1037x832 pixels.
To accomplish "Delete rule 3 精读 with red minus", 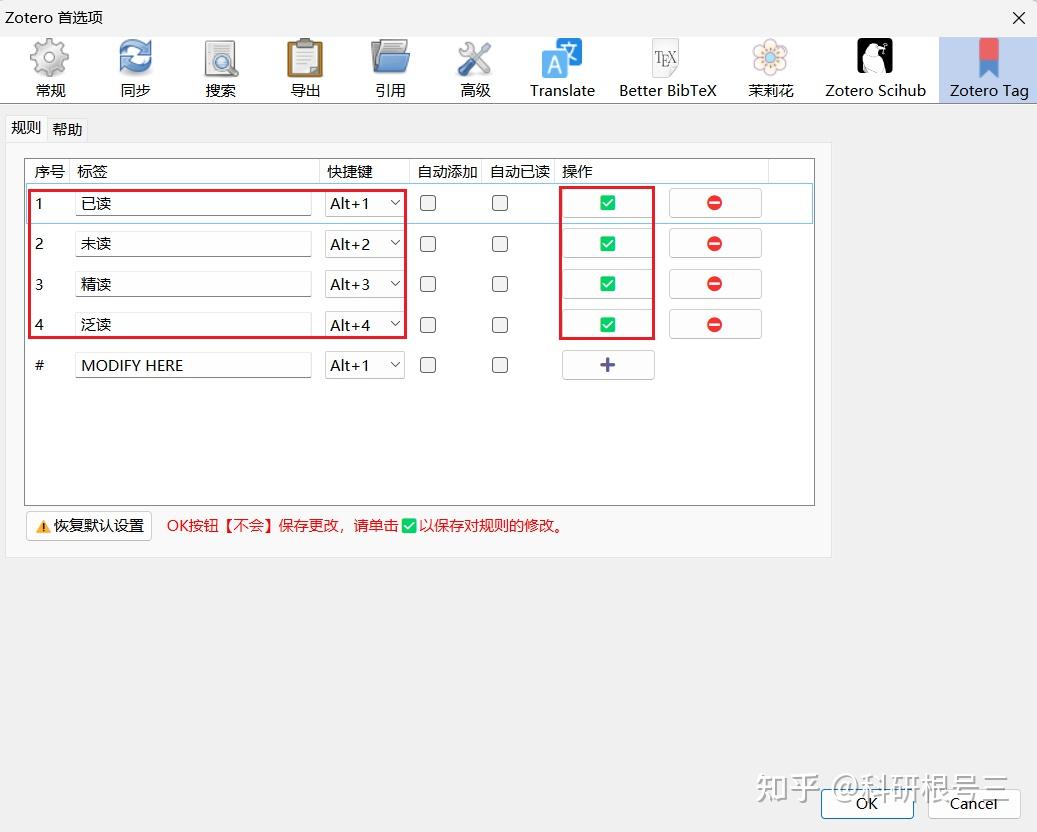I will point(715,284).
